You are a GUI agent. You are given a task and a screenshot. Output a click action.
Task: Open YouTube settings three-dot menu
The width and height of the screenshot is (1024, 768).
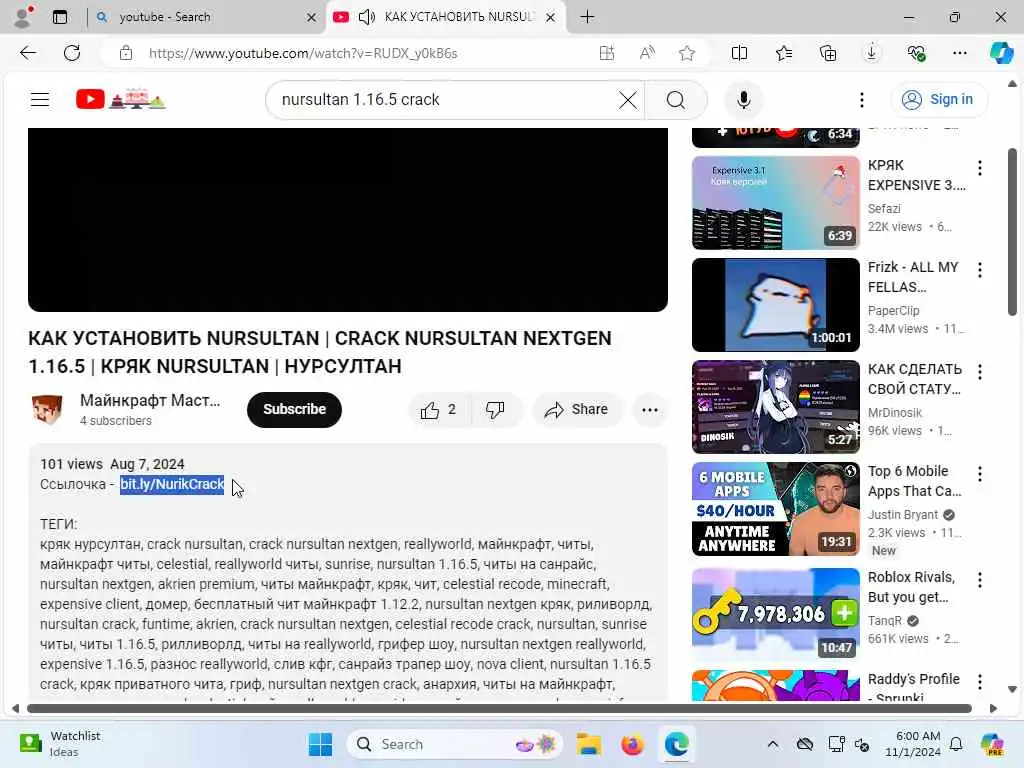coord(862,100)
